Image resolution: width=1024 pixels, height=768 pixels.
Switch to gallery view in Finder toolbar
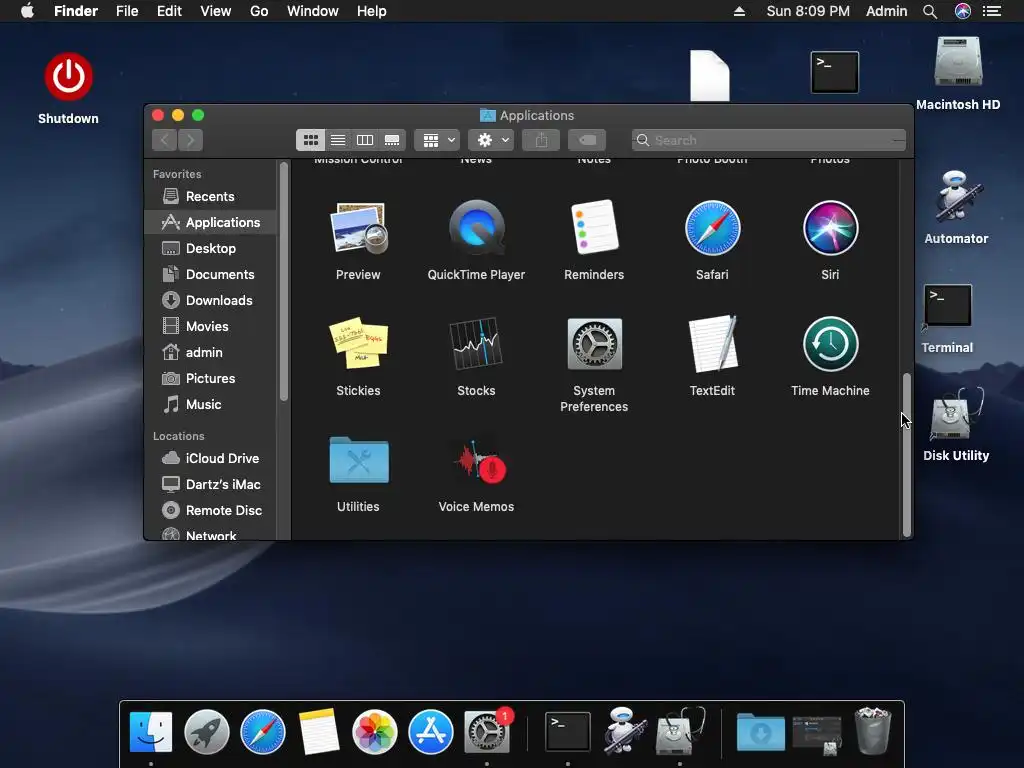pyautogui.click(x=392, y=140)
